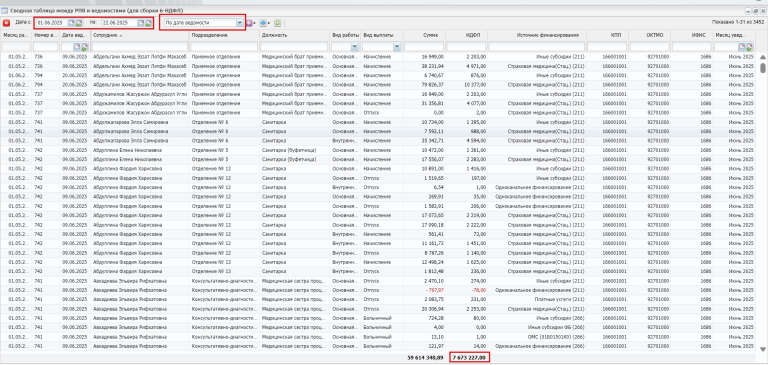Open calendar icon in Дата вед. filter
The width and height of the screenshot is (768, 365).
[77, 47]
